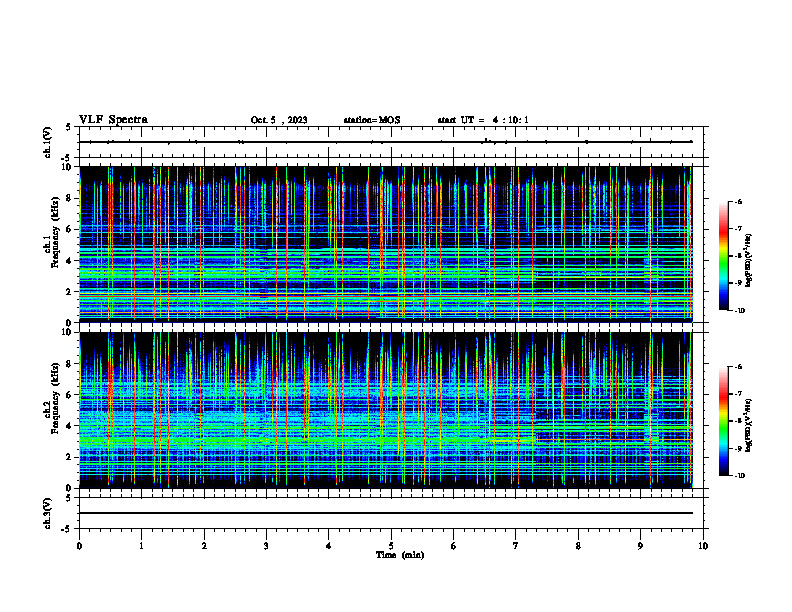Click inside the ch.2 spectrogram panel

385,410
